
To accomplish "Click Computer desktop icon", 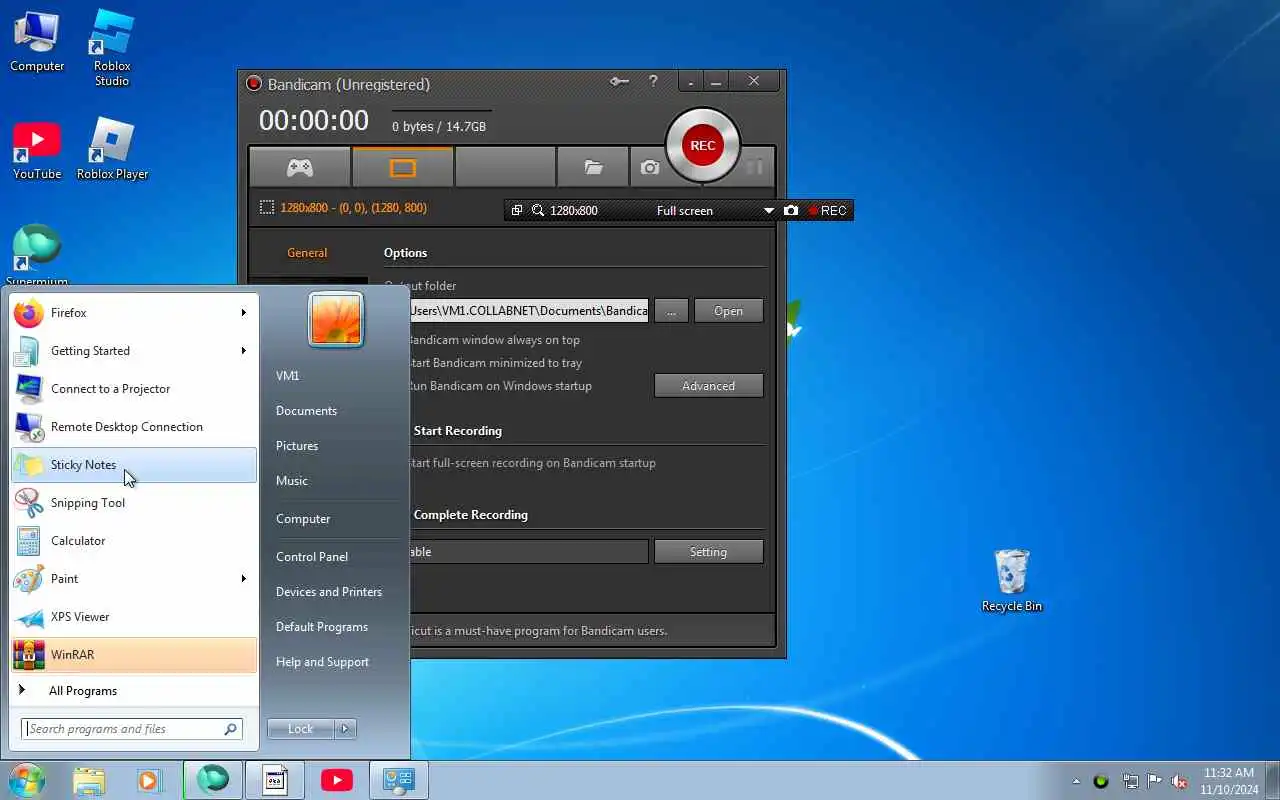I will pyautogui.click(x=37, y=42).
